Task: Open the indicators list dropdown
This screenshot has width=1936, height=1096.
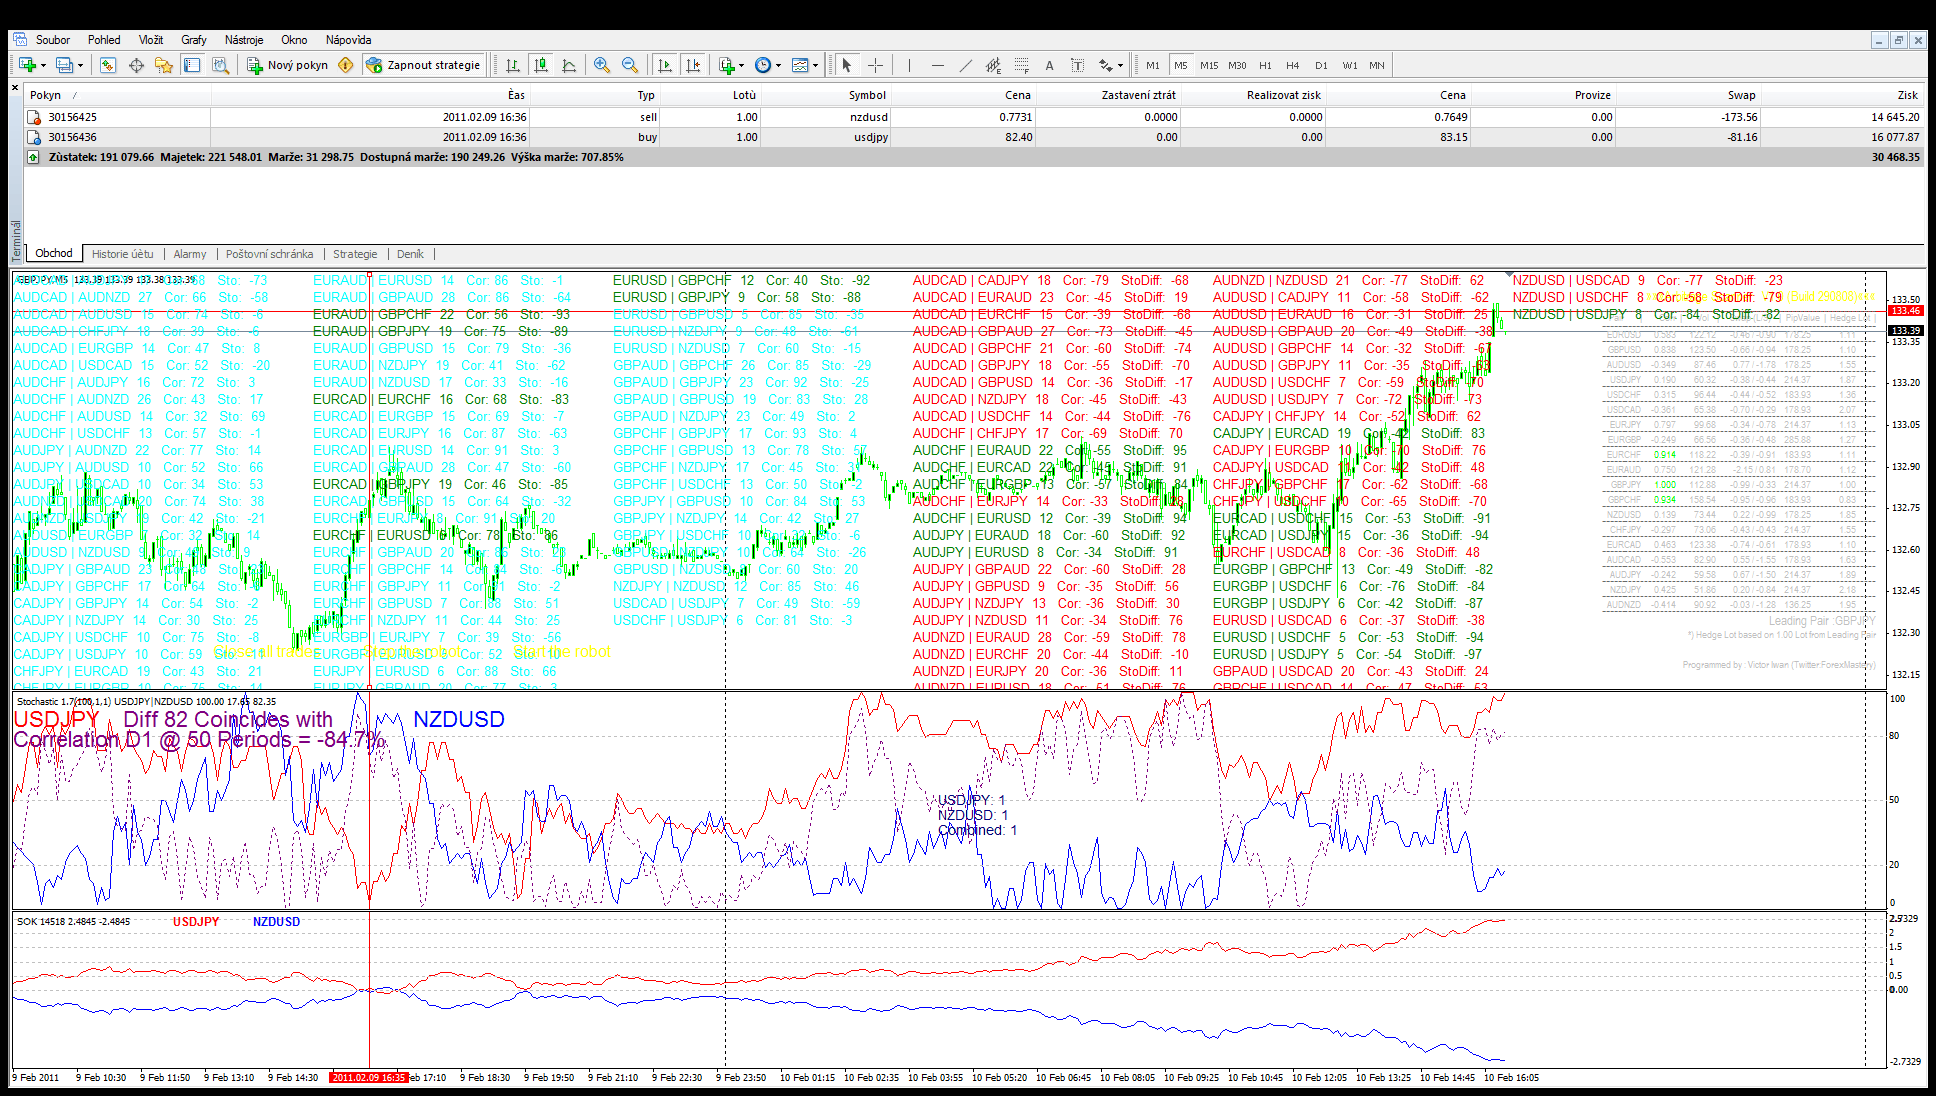Action: point(741,65)
